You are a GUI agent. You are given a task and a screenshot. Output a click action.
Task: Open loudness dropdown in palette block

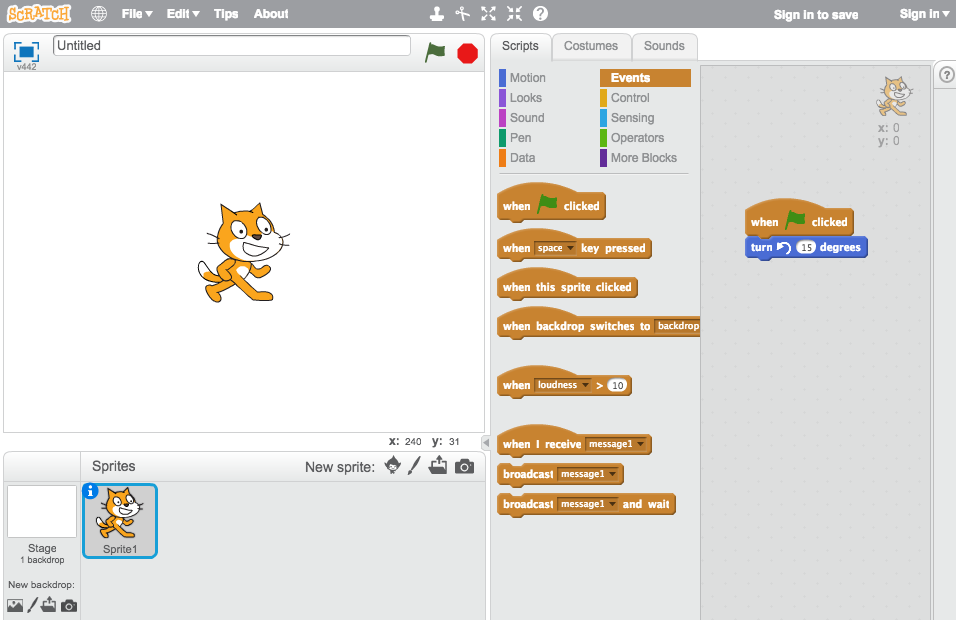click(x=562, y=385)
